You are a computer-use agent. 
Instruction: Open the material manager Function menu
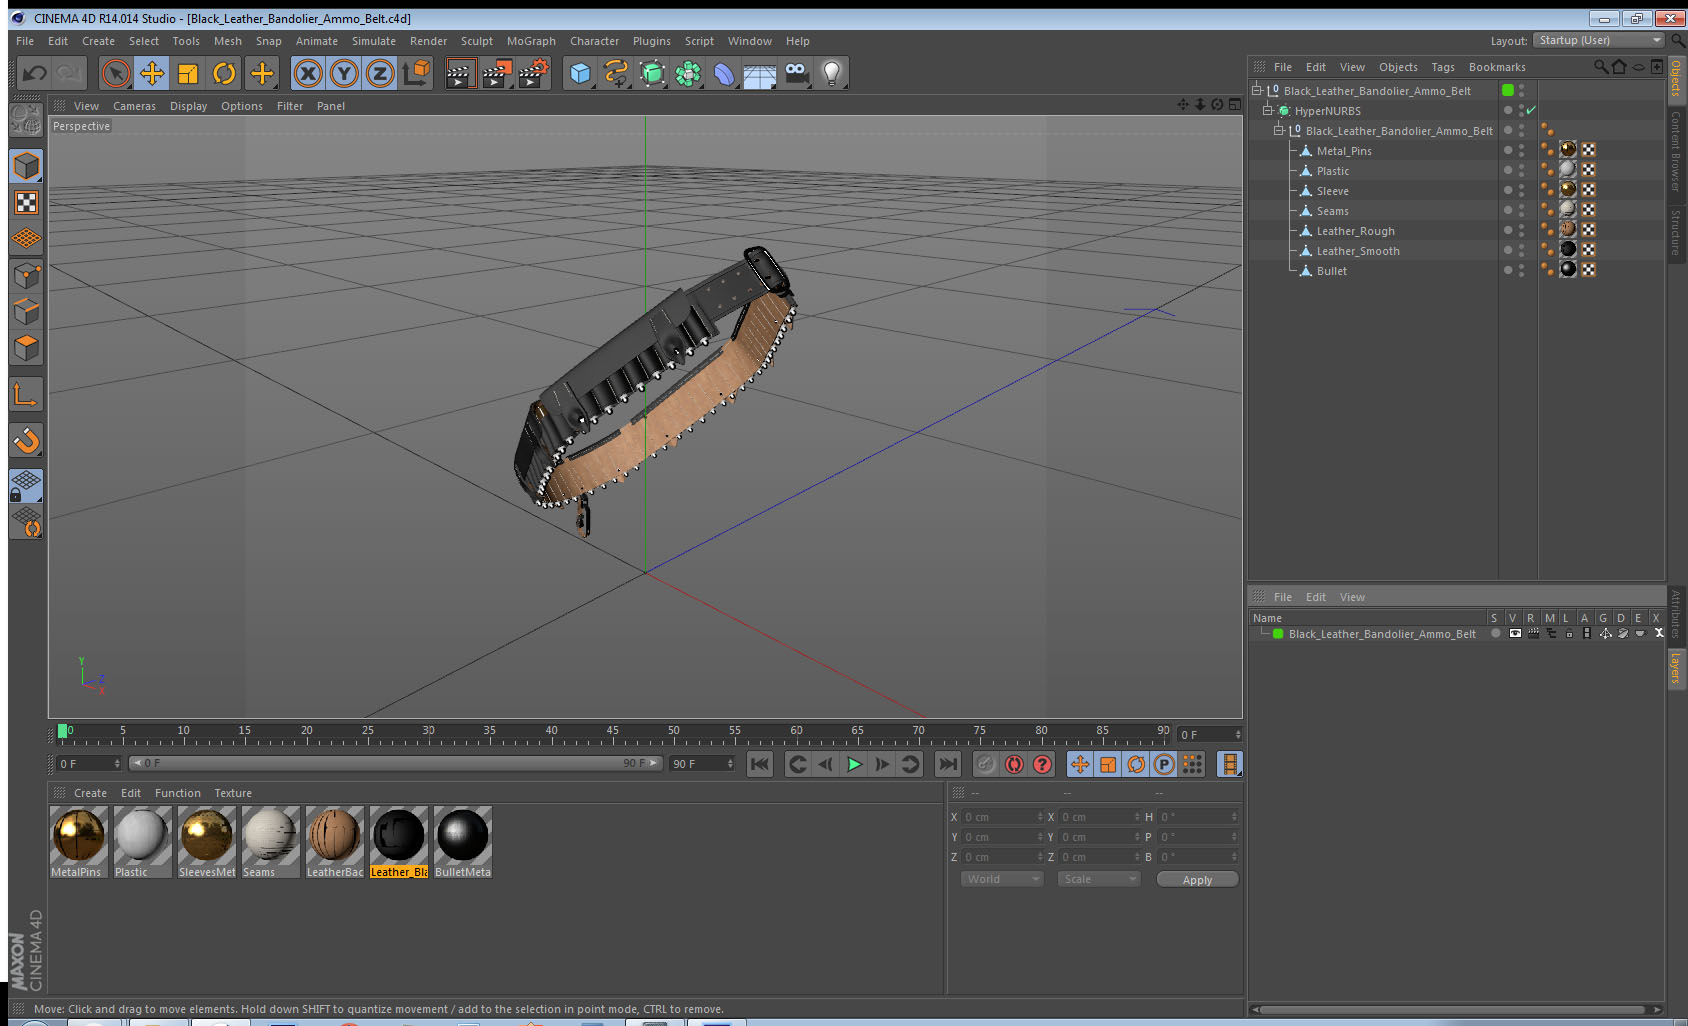(x=178, y=793)
